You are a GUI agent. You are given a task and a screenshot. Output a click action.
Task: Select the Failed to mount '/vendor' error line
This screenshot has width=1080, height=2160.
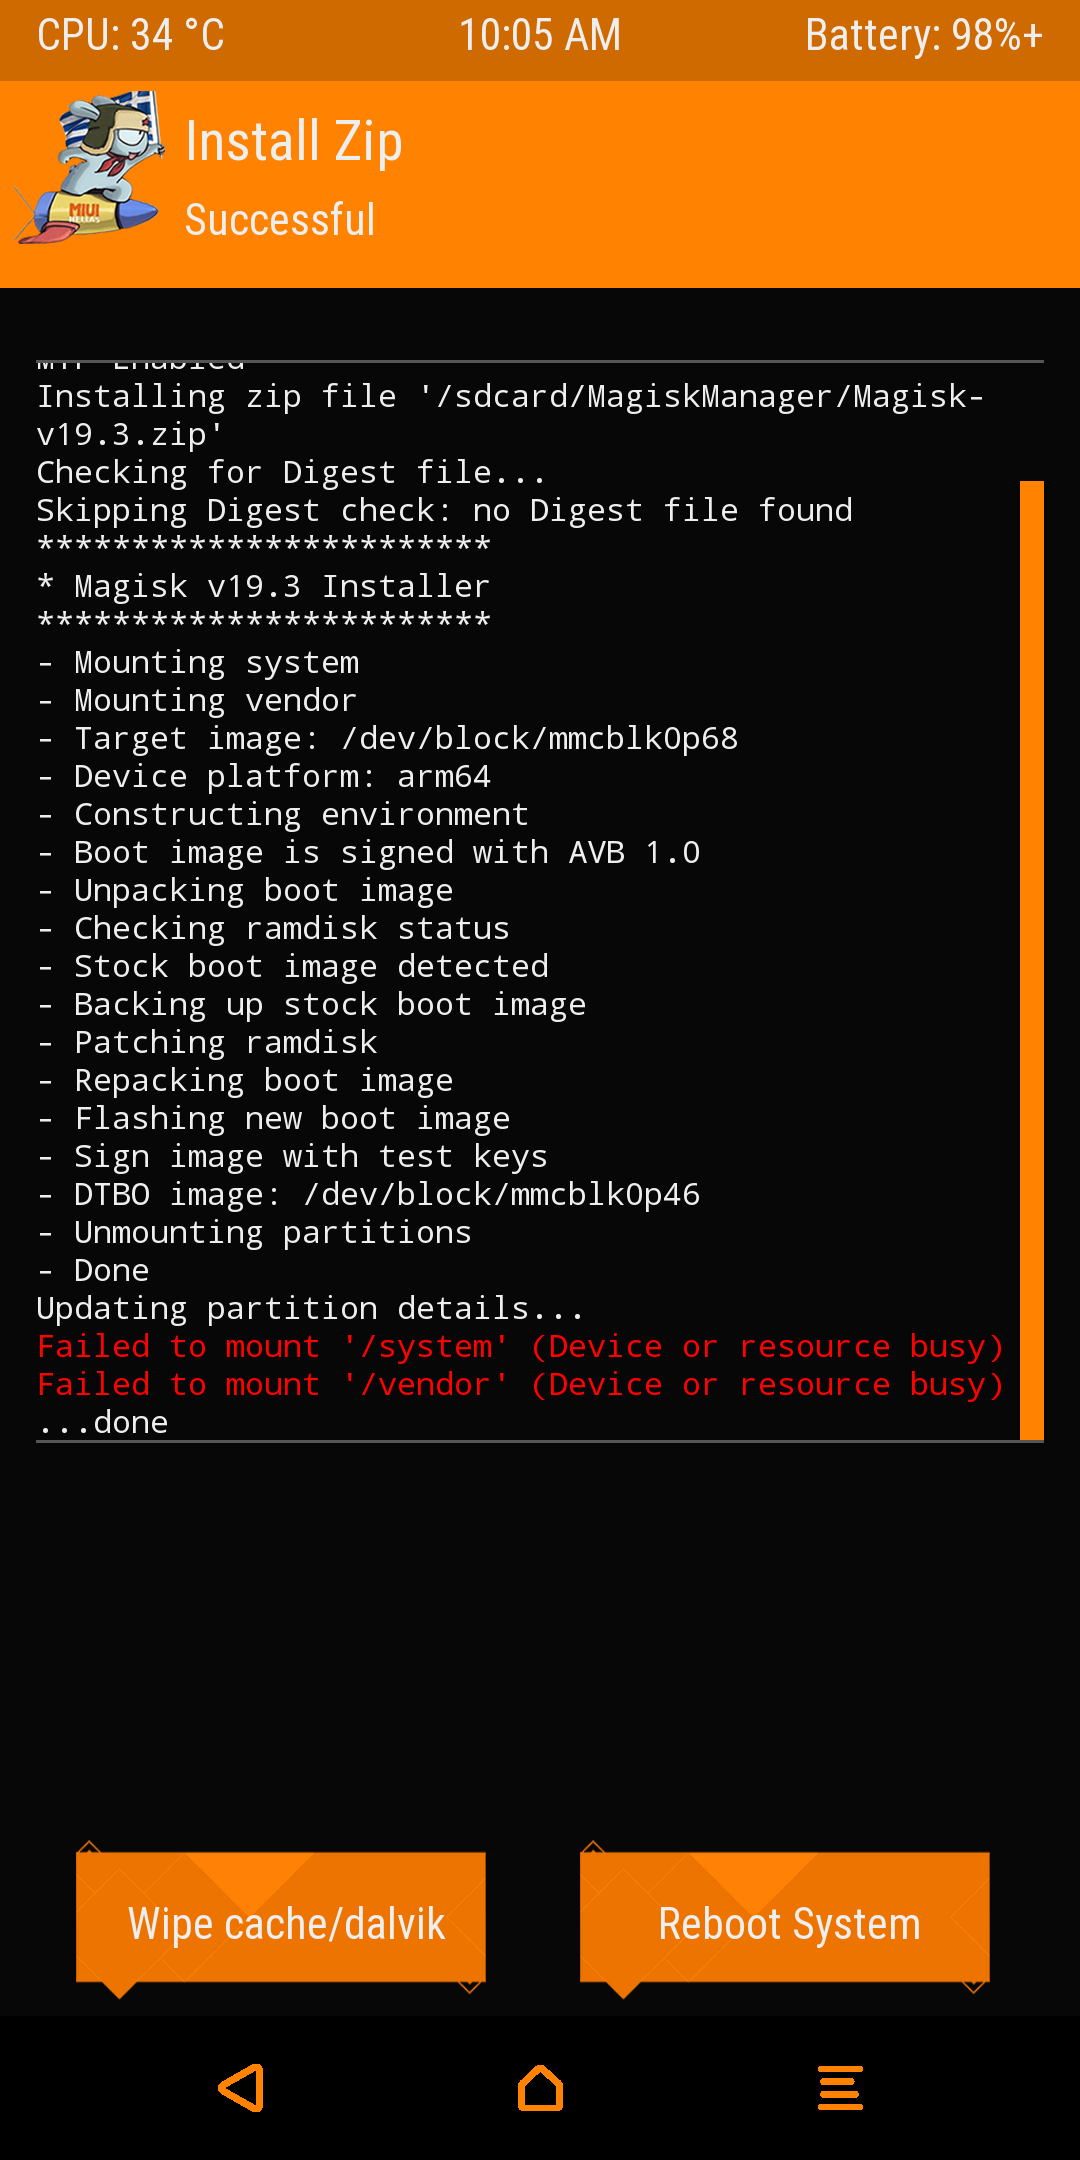tap(520, 1385)
